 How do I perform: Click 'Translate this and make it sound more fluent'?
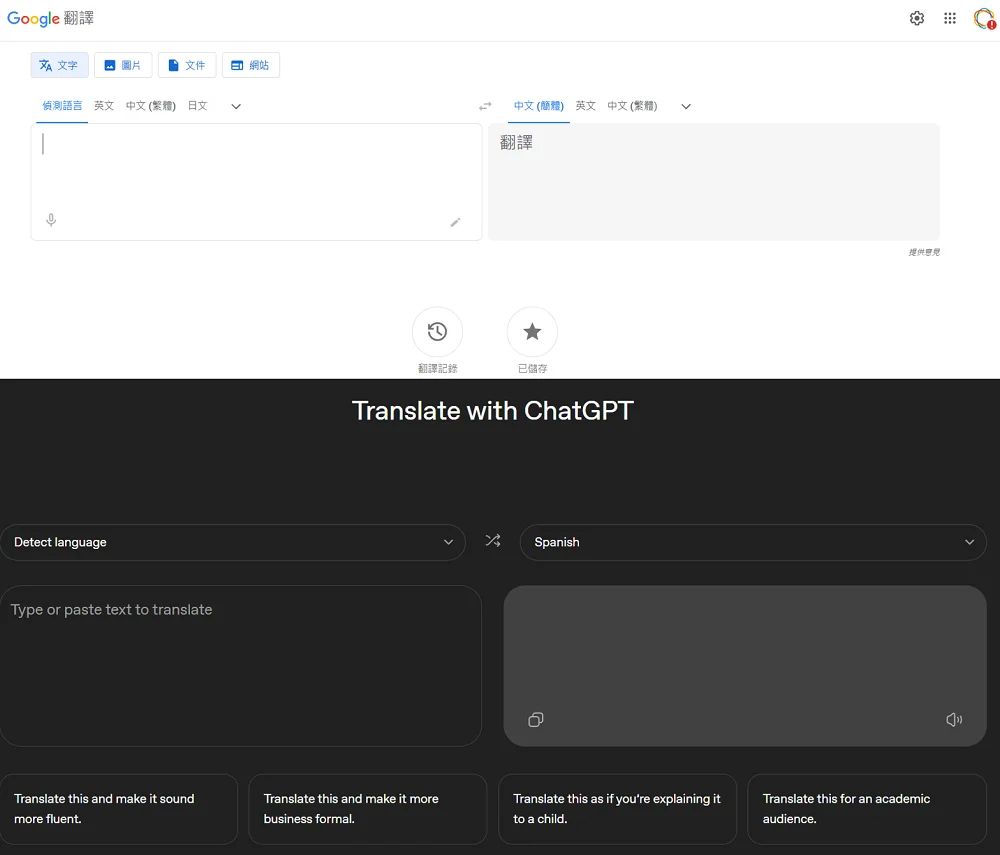119,808
